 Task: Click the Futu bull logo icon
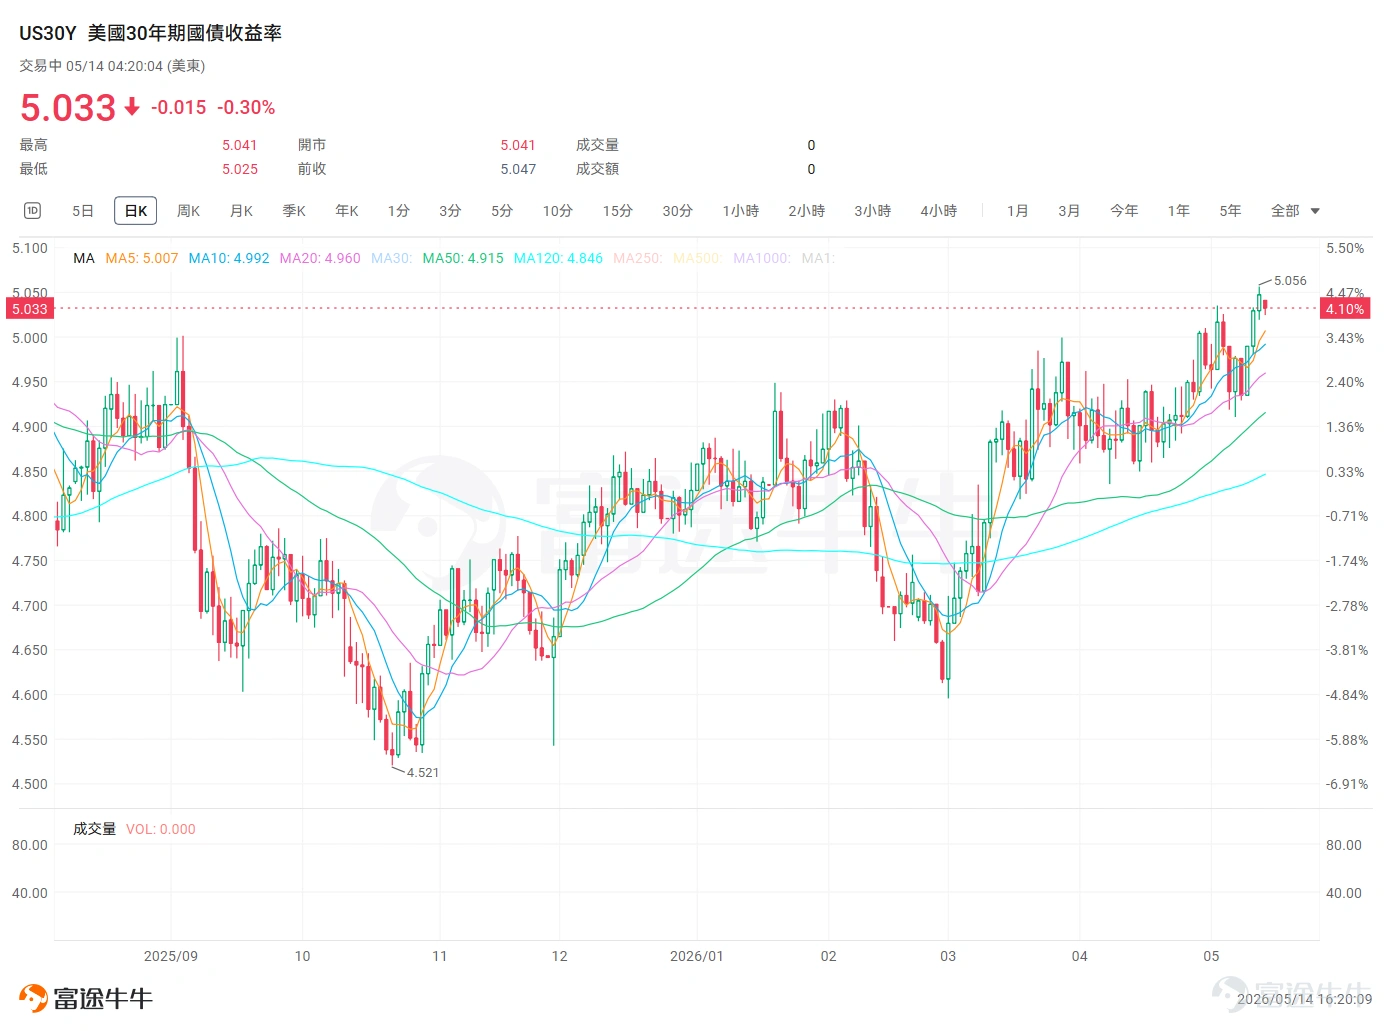click(x=33, y=998)
